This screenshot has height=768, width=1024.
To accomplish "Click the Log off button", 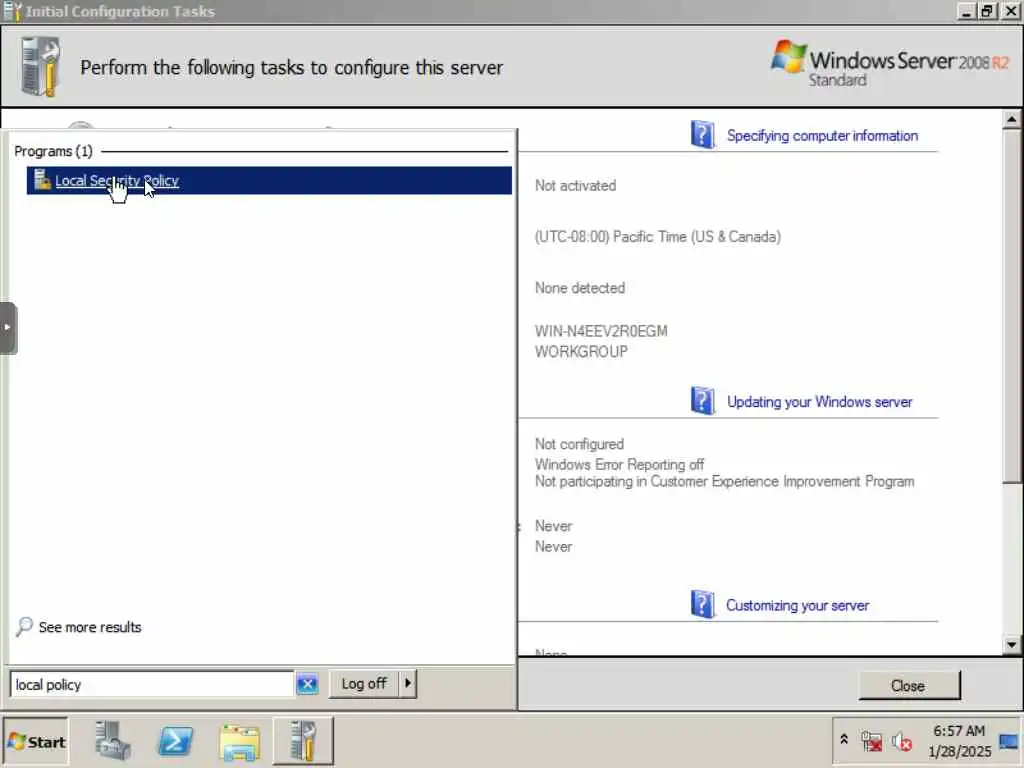I will pyautogui.click(x=364, y=684).
